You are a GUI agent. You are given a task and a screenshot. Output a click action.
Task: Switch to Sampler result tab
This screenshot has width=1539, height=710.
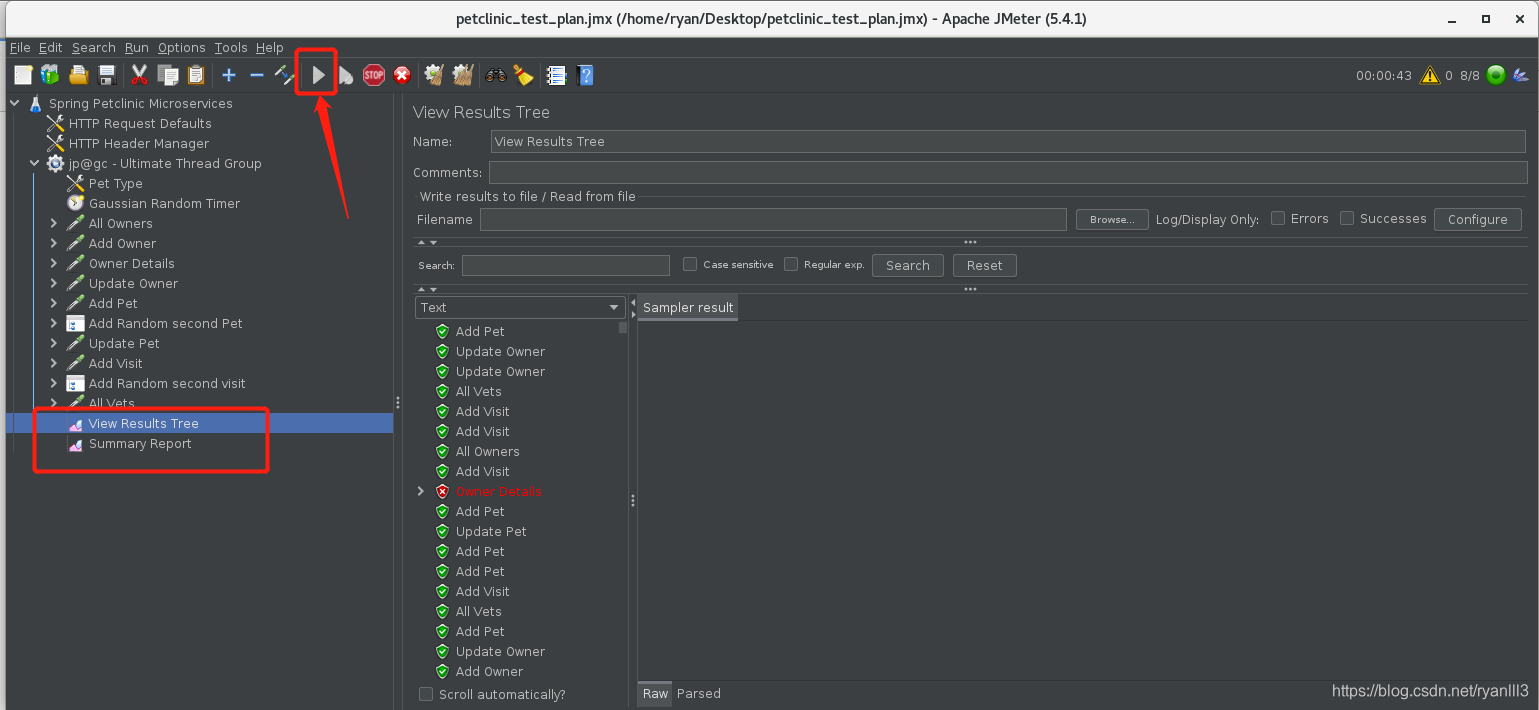(688, 307)
